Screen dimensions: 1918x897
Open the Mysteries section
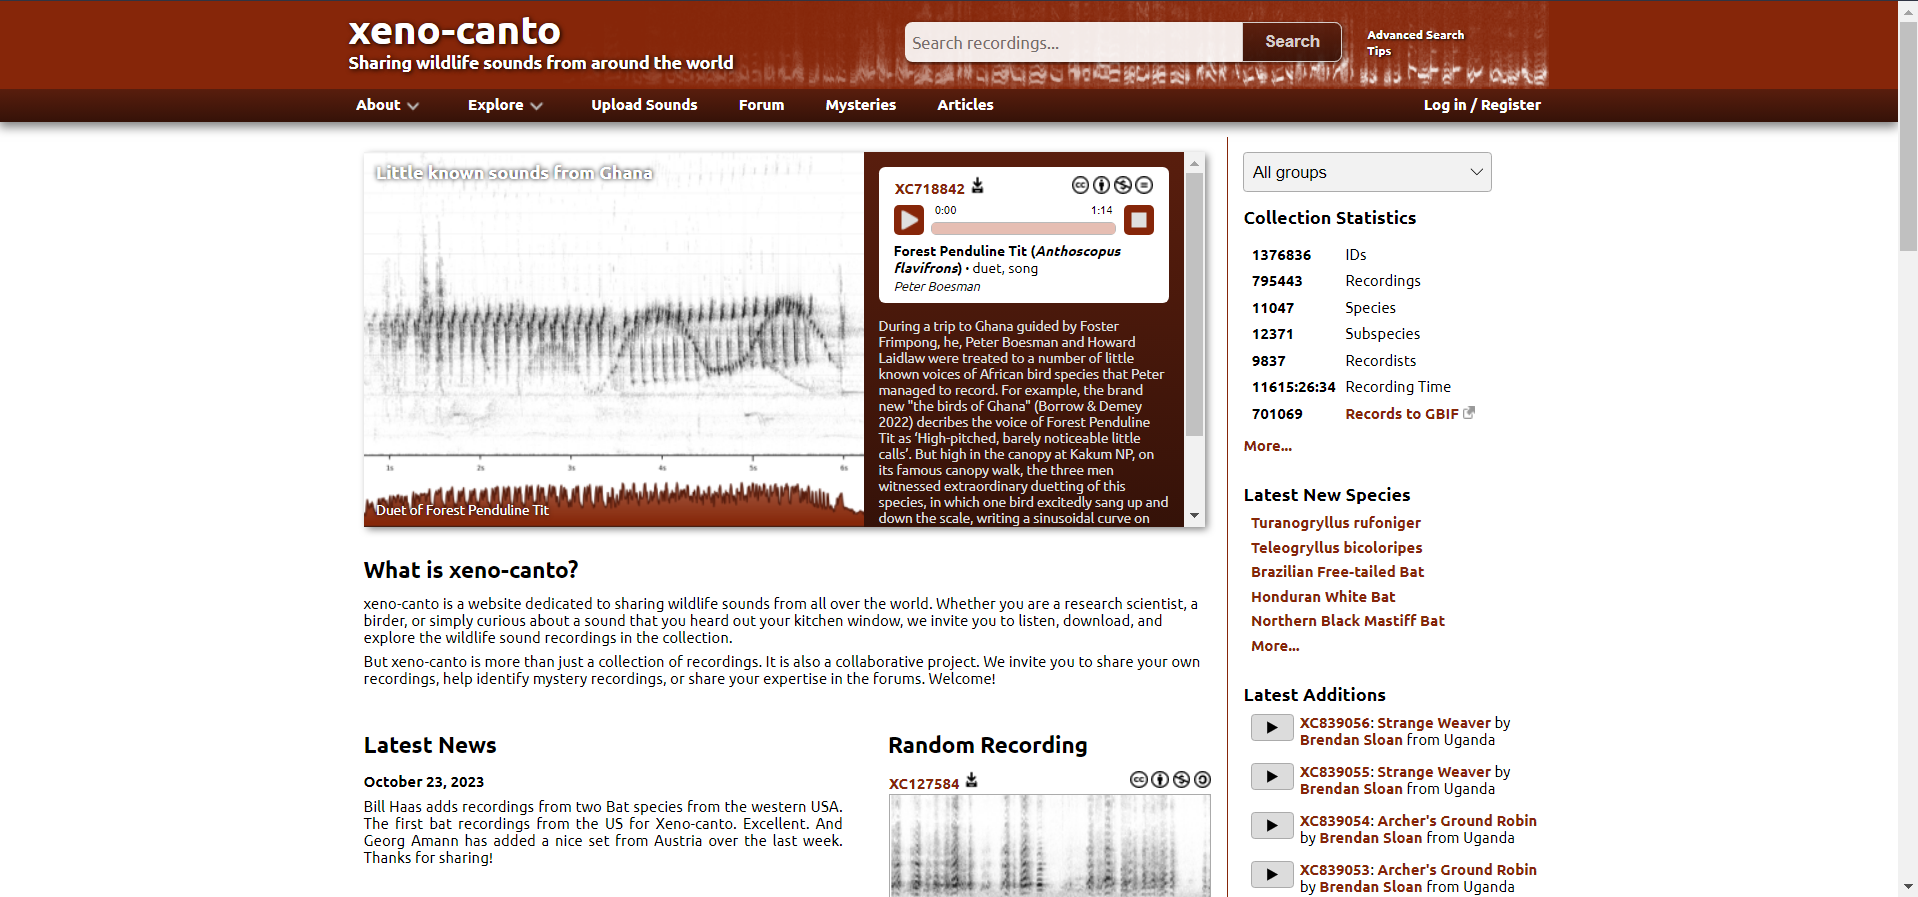(861, 105)
